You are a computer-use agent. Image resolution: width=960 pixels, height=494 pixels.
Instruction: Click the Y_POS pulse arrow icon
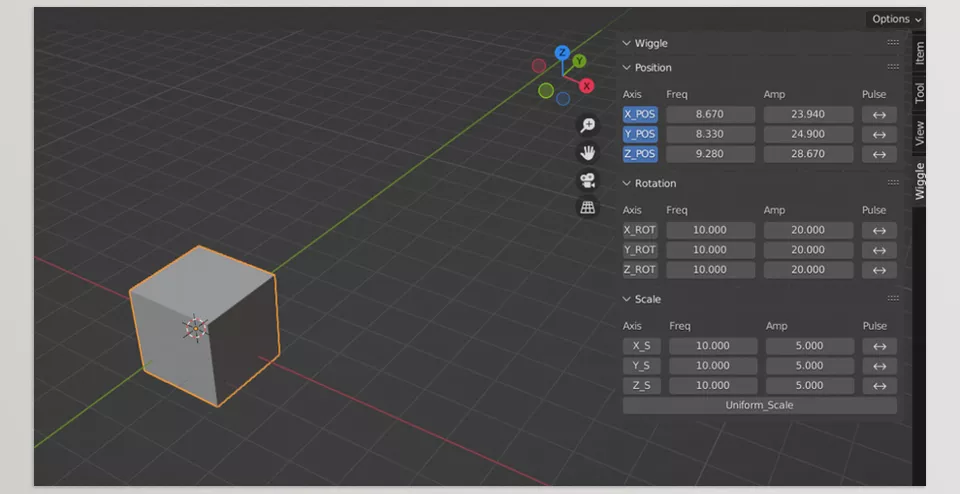pos(879,134)
